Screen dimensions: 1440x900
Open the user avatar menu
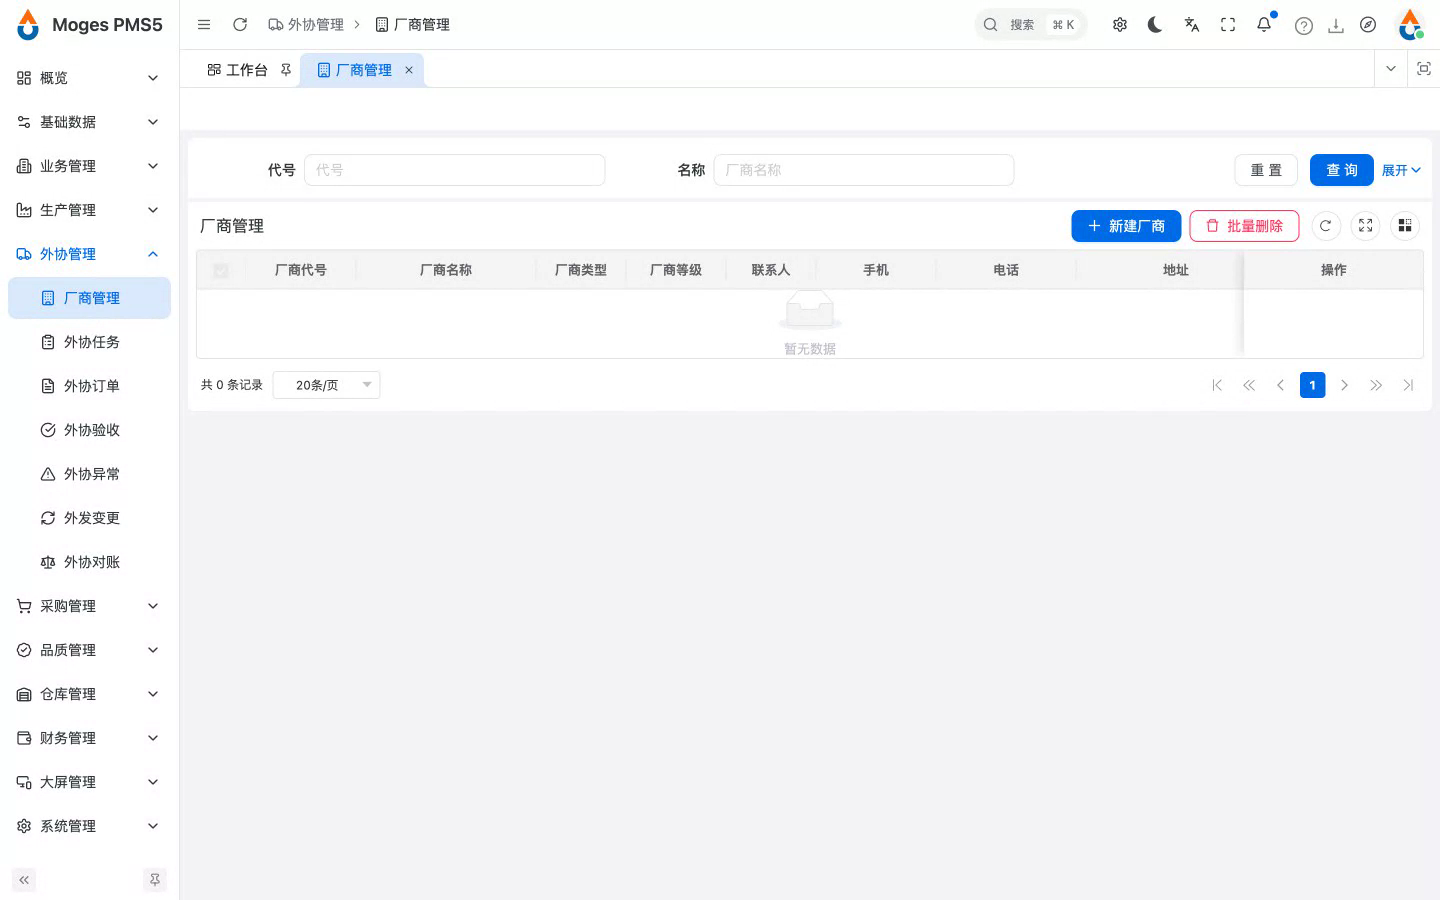[x=1410, y=25]
